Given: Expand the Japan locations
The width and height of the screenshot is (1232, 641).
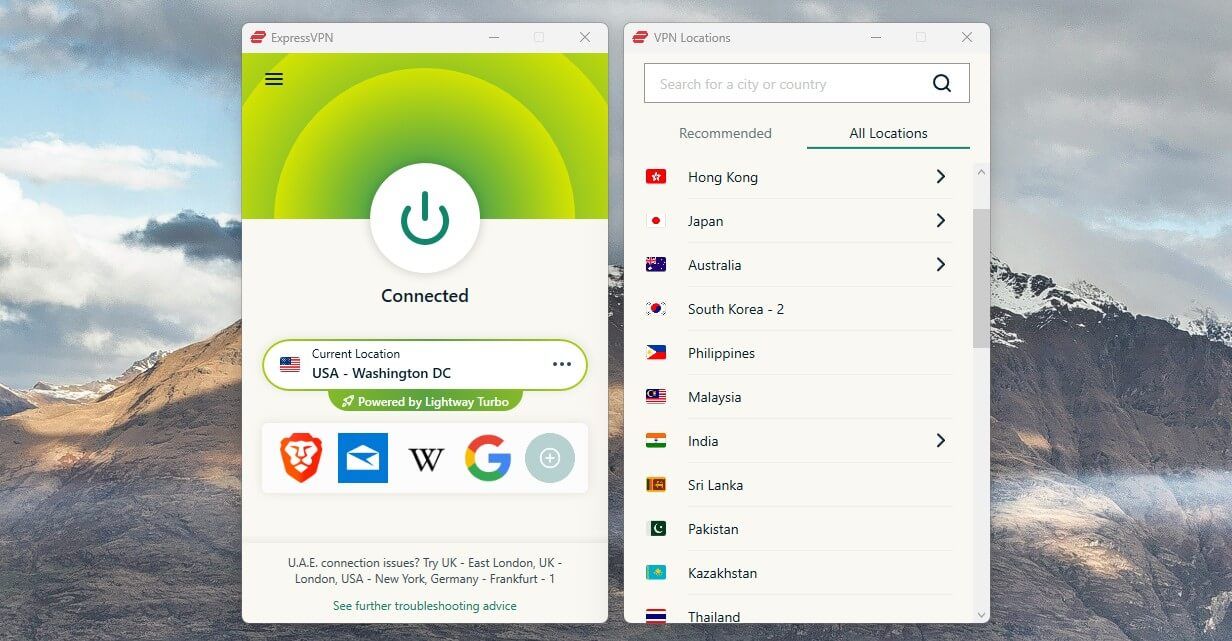Looking at the screenshot, I should click(940, 220).
